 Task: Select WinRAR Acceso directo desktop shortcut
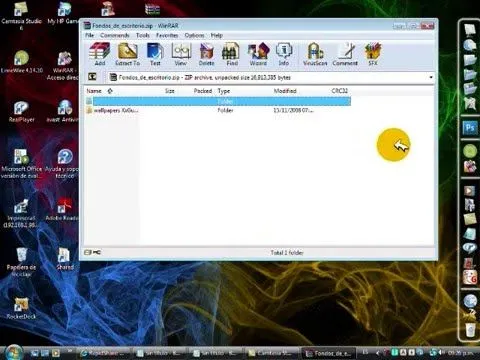coord(63,66)
